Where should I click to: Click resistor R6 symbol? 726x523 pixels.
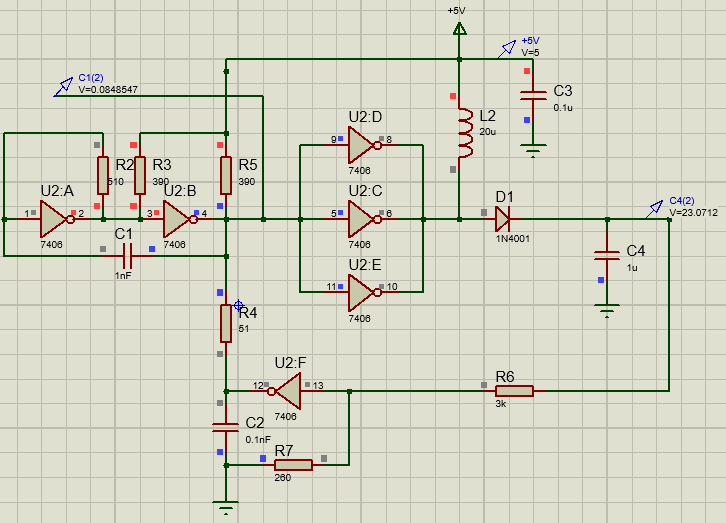(x=514, y=391)
